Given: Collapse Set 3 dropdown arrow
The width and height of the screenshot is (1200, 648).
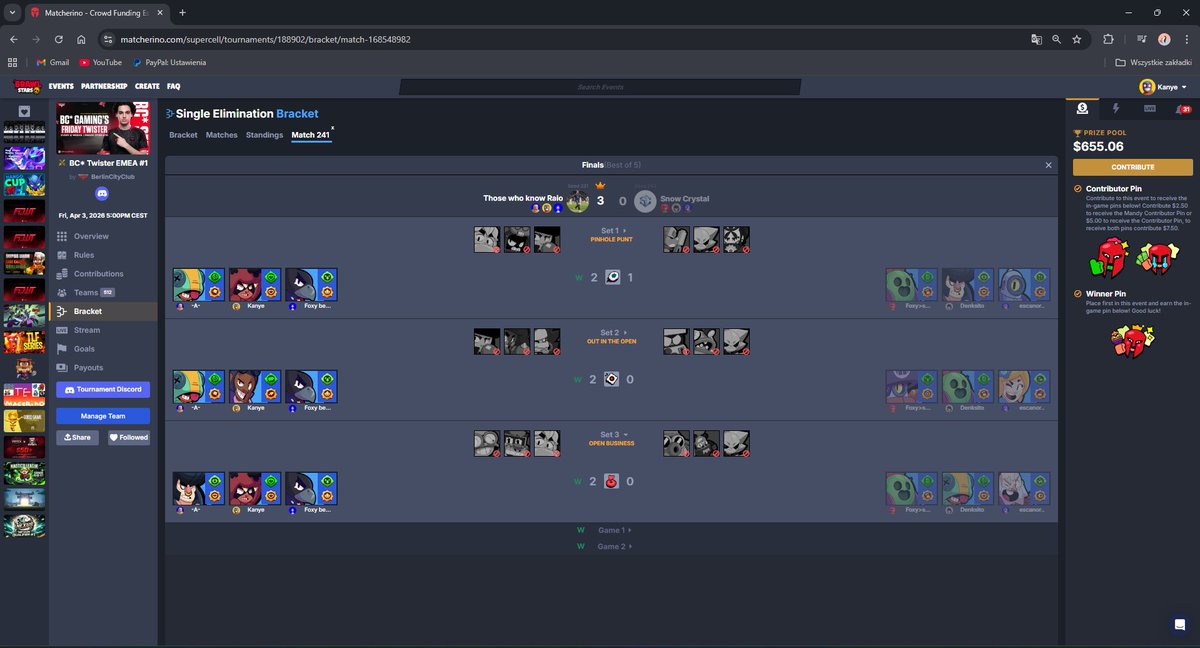Looking at the screenshot, I should point(625,435).
